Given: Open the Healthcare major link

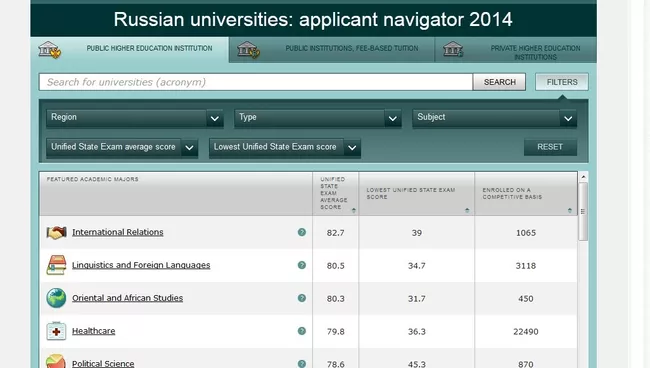Looking at the screenshot, I should pyautogui.click(x=94, y=331).
